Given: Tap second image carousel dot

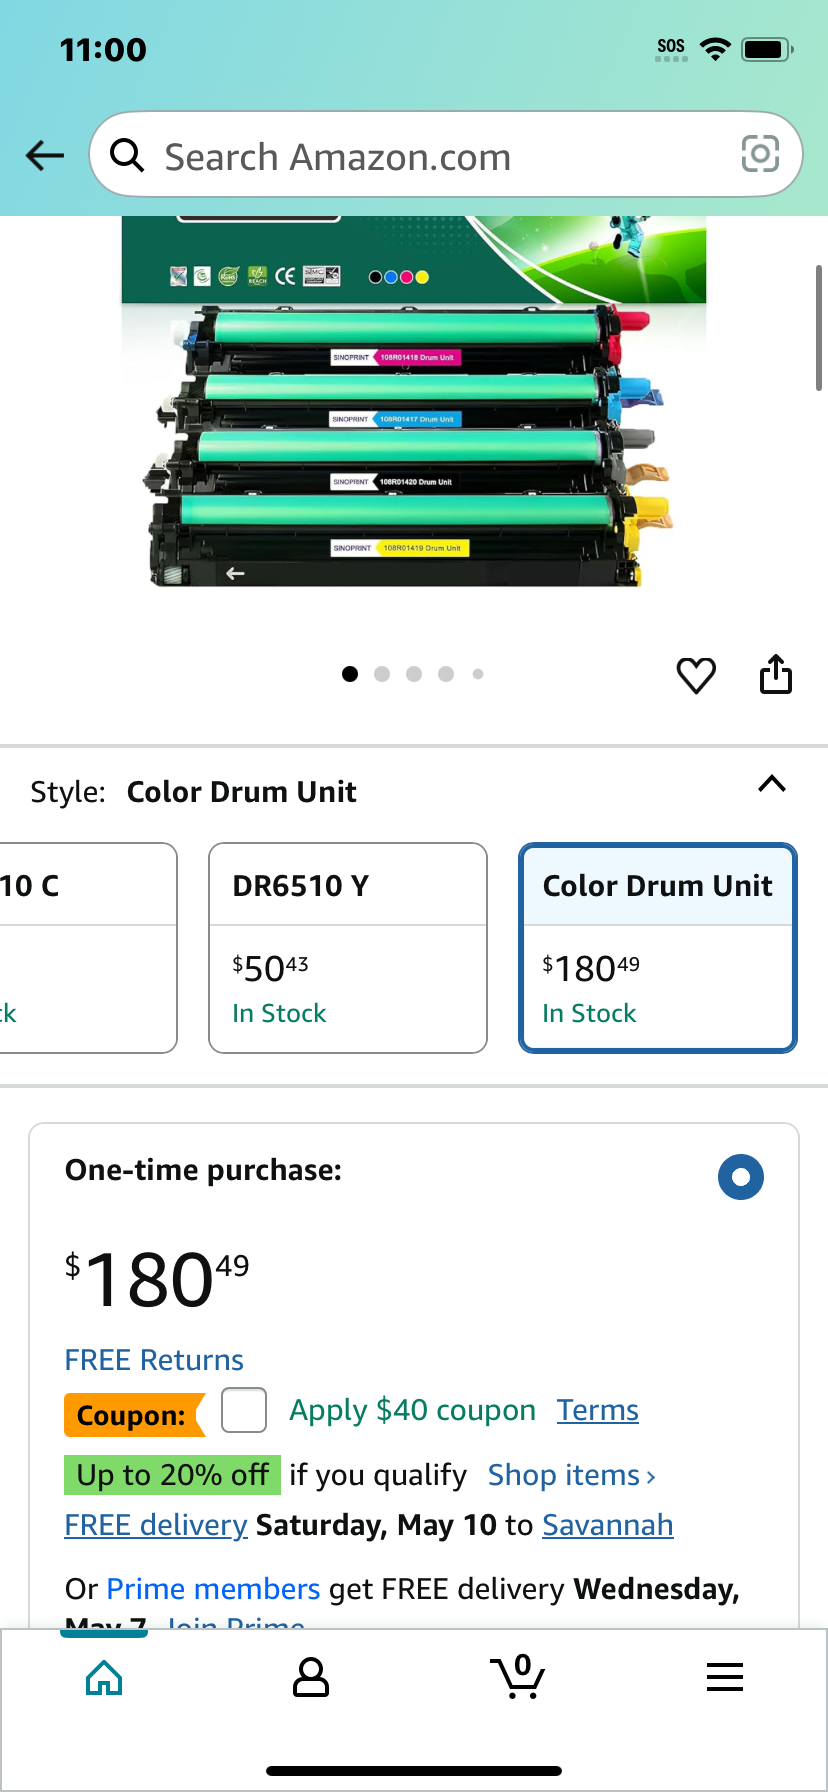Looking at the screenshot, I should point(382,674).
